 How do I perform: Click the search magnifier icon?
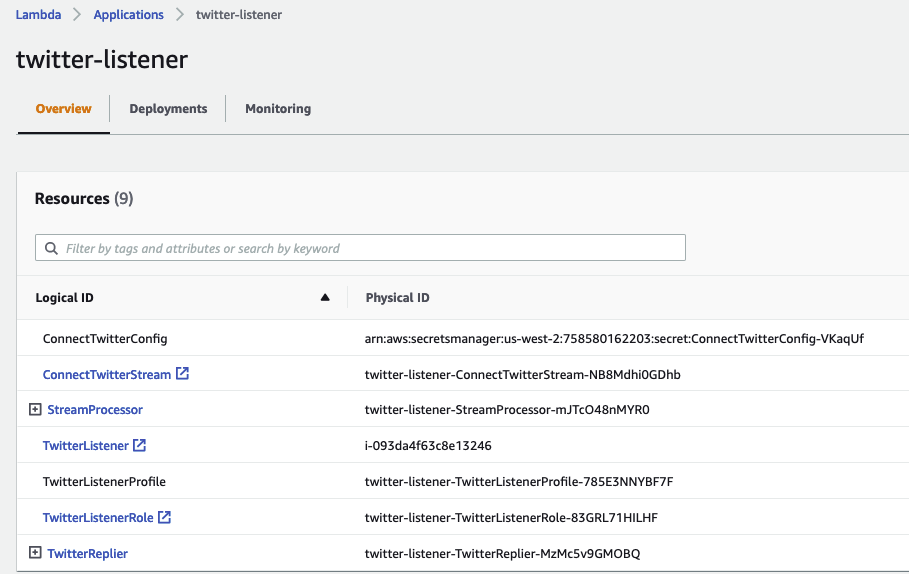pyautogui.click(x=51, y=248)
